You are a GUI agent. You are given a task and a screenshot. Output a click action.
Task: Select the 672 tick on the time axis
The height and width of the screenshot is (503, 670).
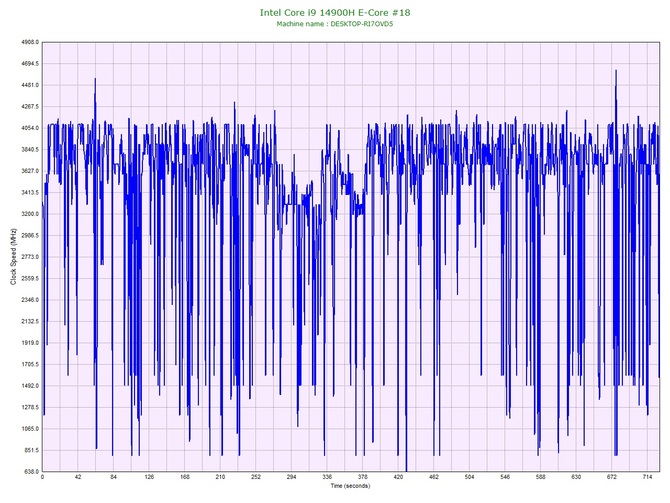[611, 477]
